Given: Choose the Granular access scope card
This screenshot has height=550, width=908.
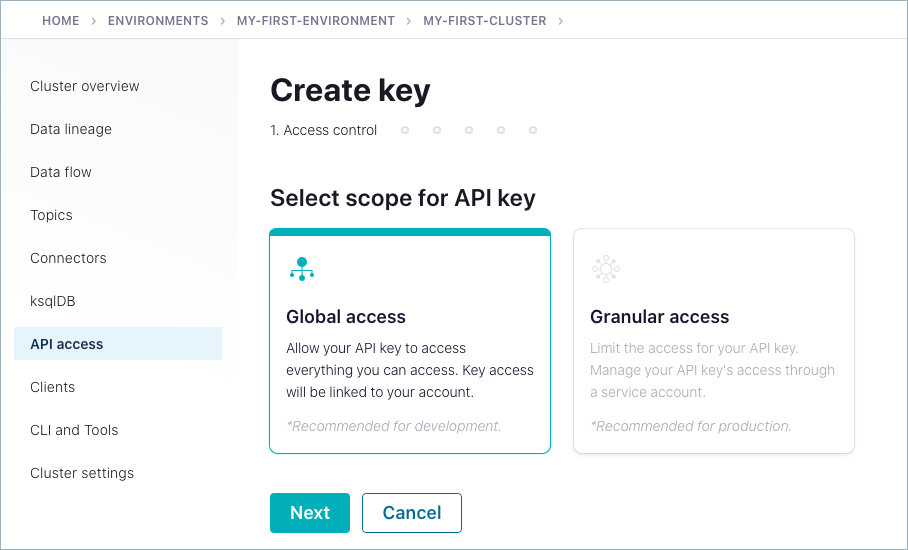Looking at the screenshot, I should [x=713, y=342].
